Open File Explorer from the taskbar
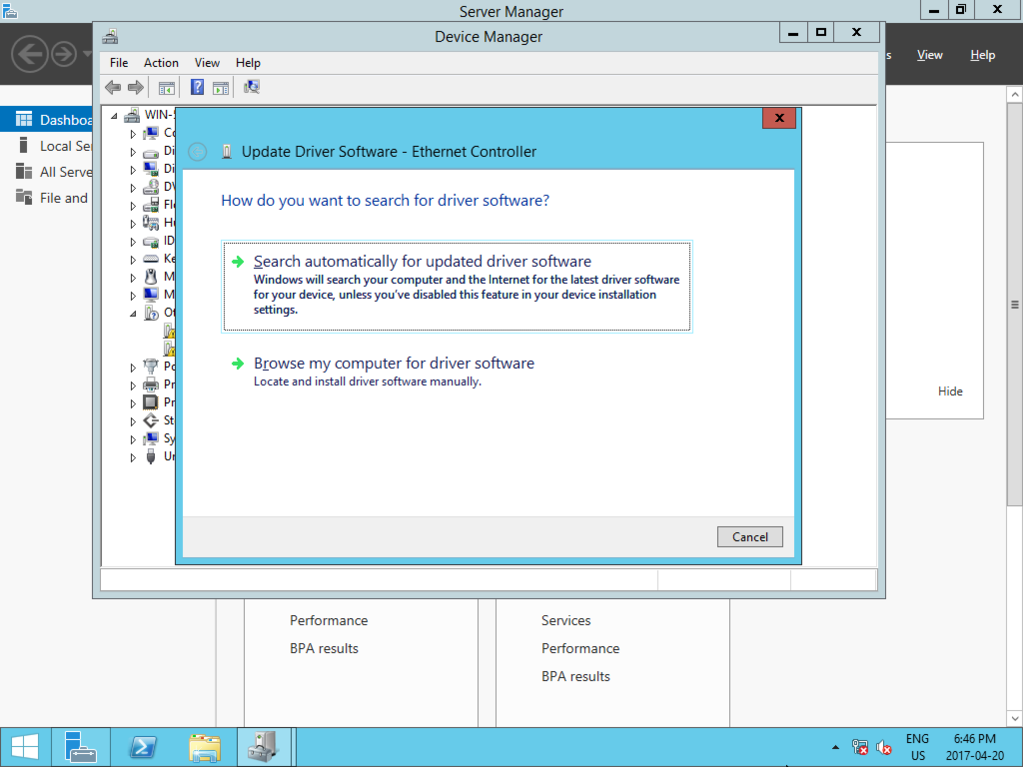Screen dimensions: 1023x767 point(205,747)
